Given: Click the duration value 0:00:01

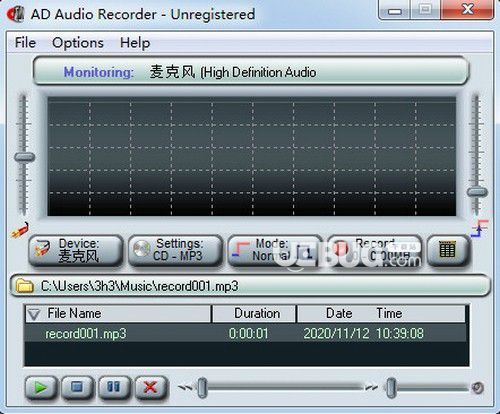Looking at the screenshot, I should 248,334.
